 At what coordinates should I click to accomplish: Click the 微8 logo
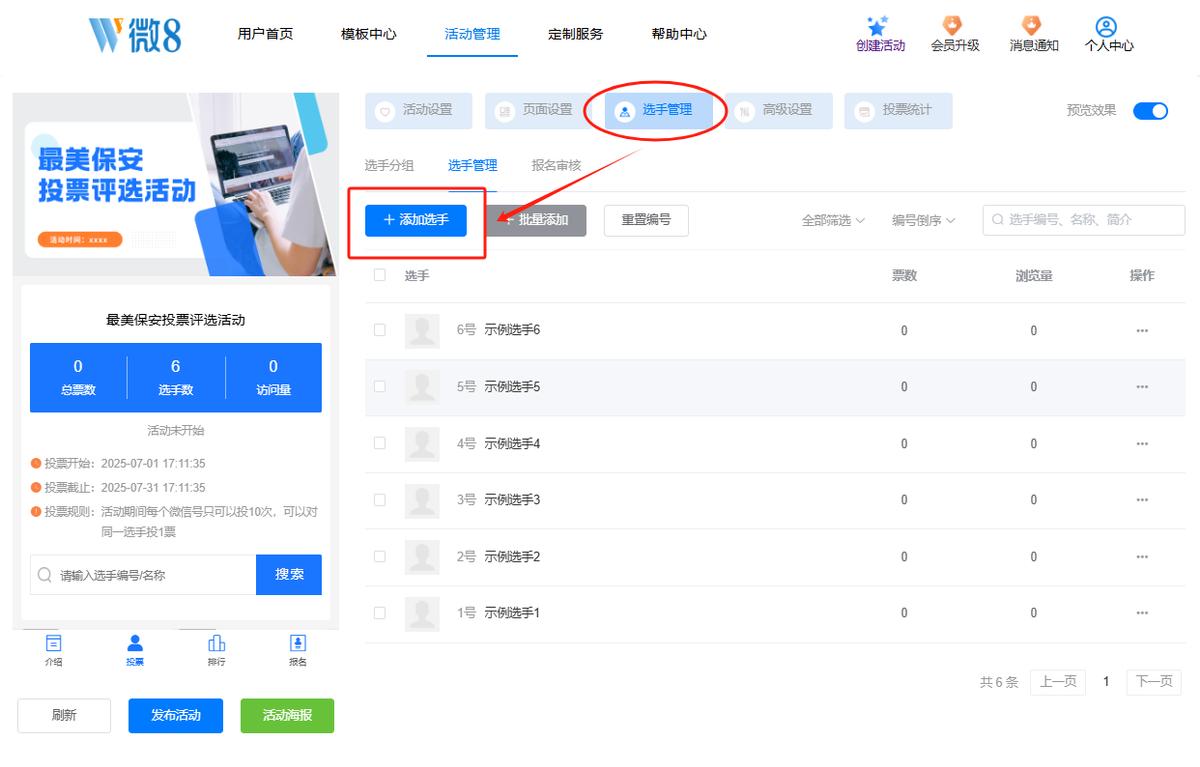point(135,34)
